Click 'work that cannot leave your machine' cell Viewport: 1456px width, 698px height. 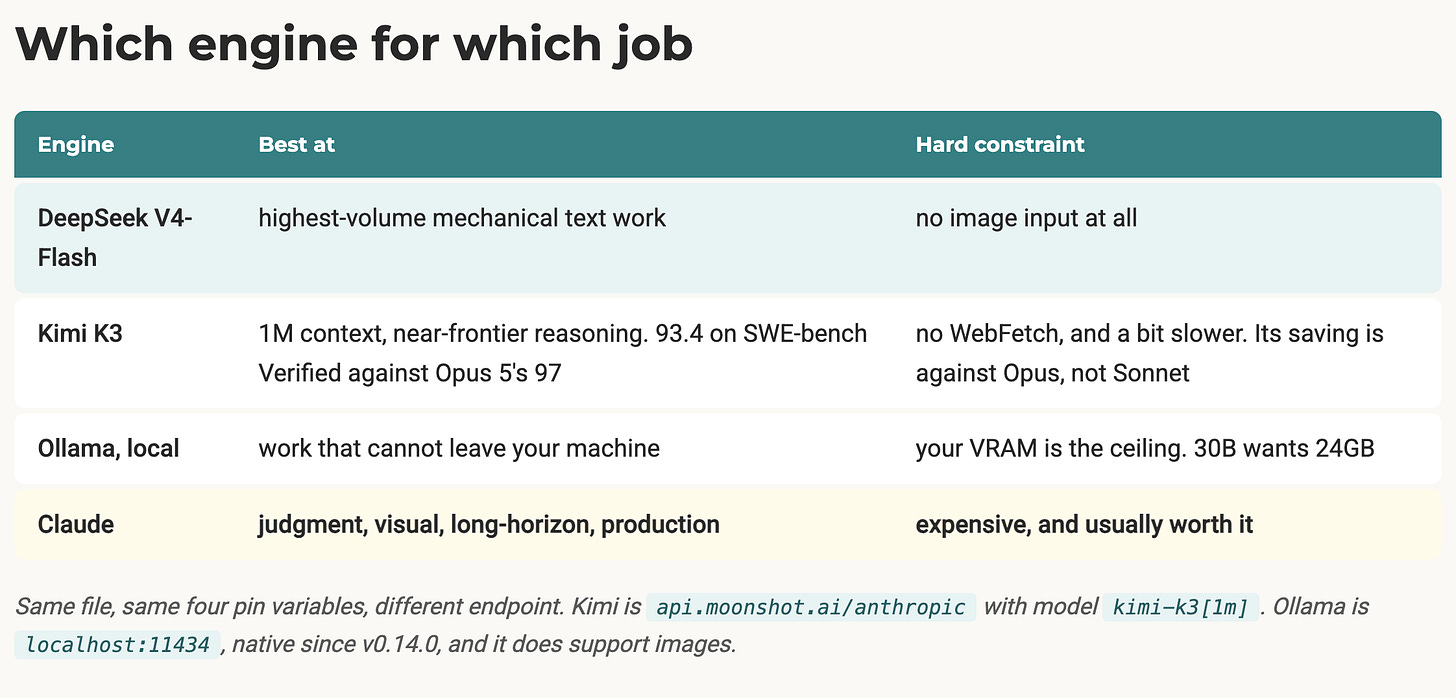coord(459,448)
